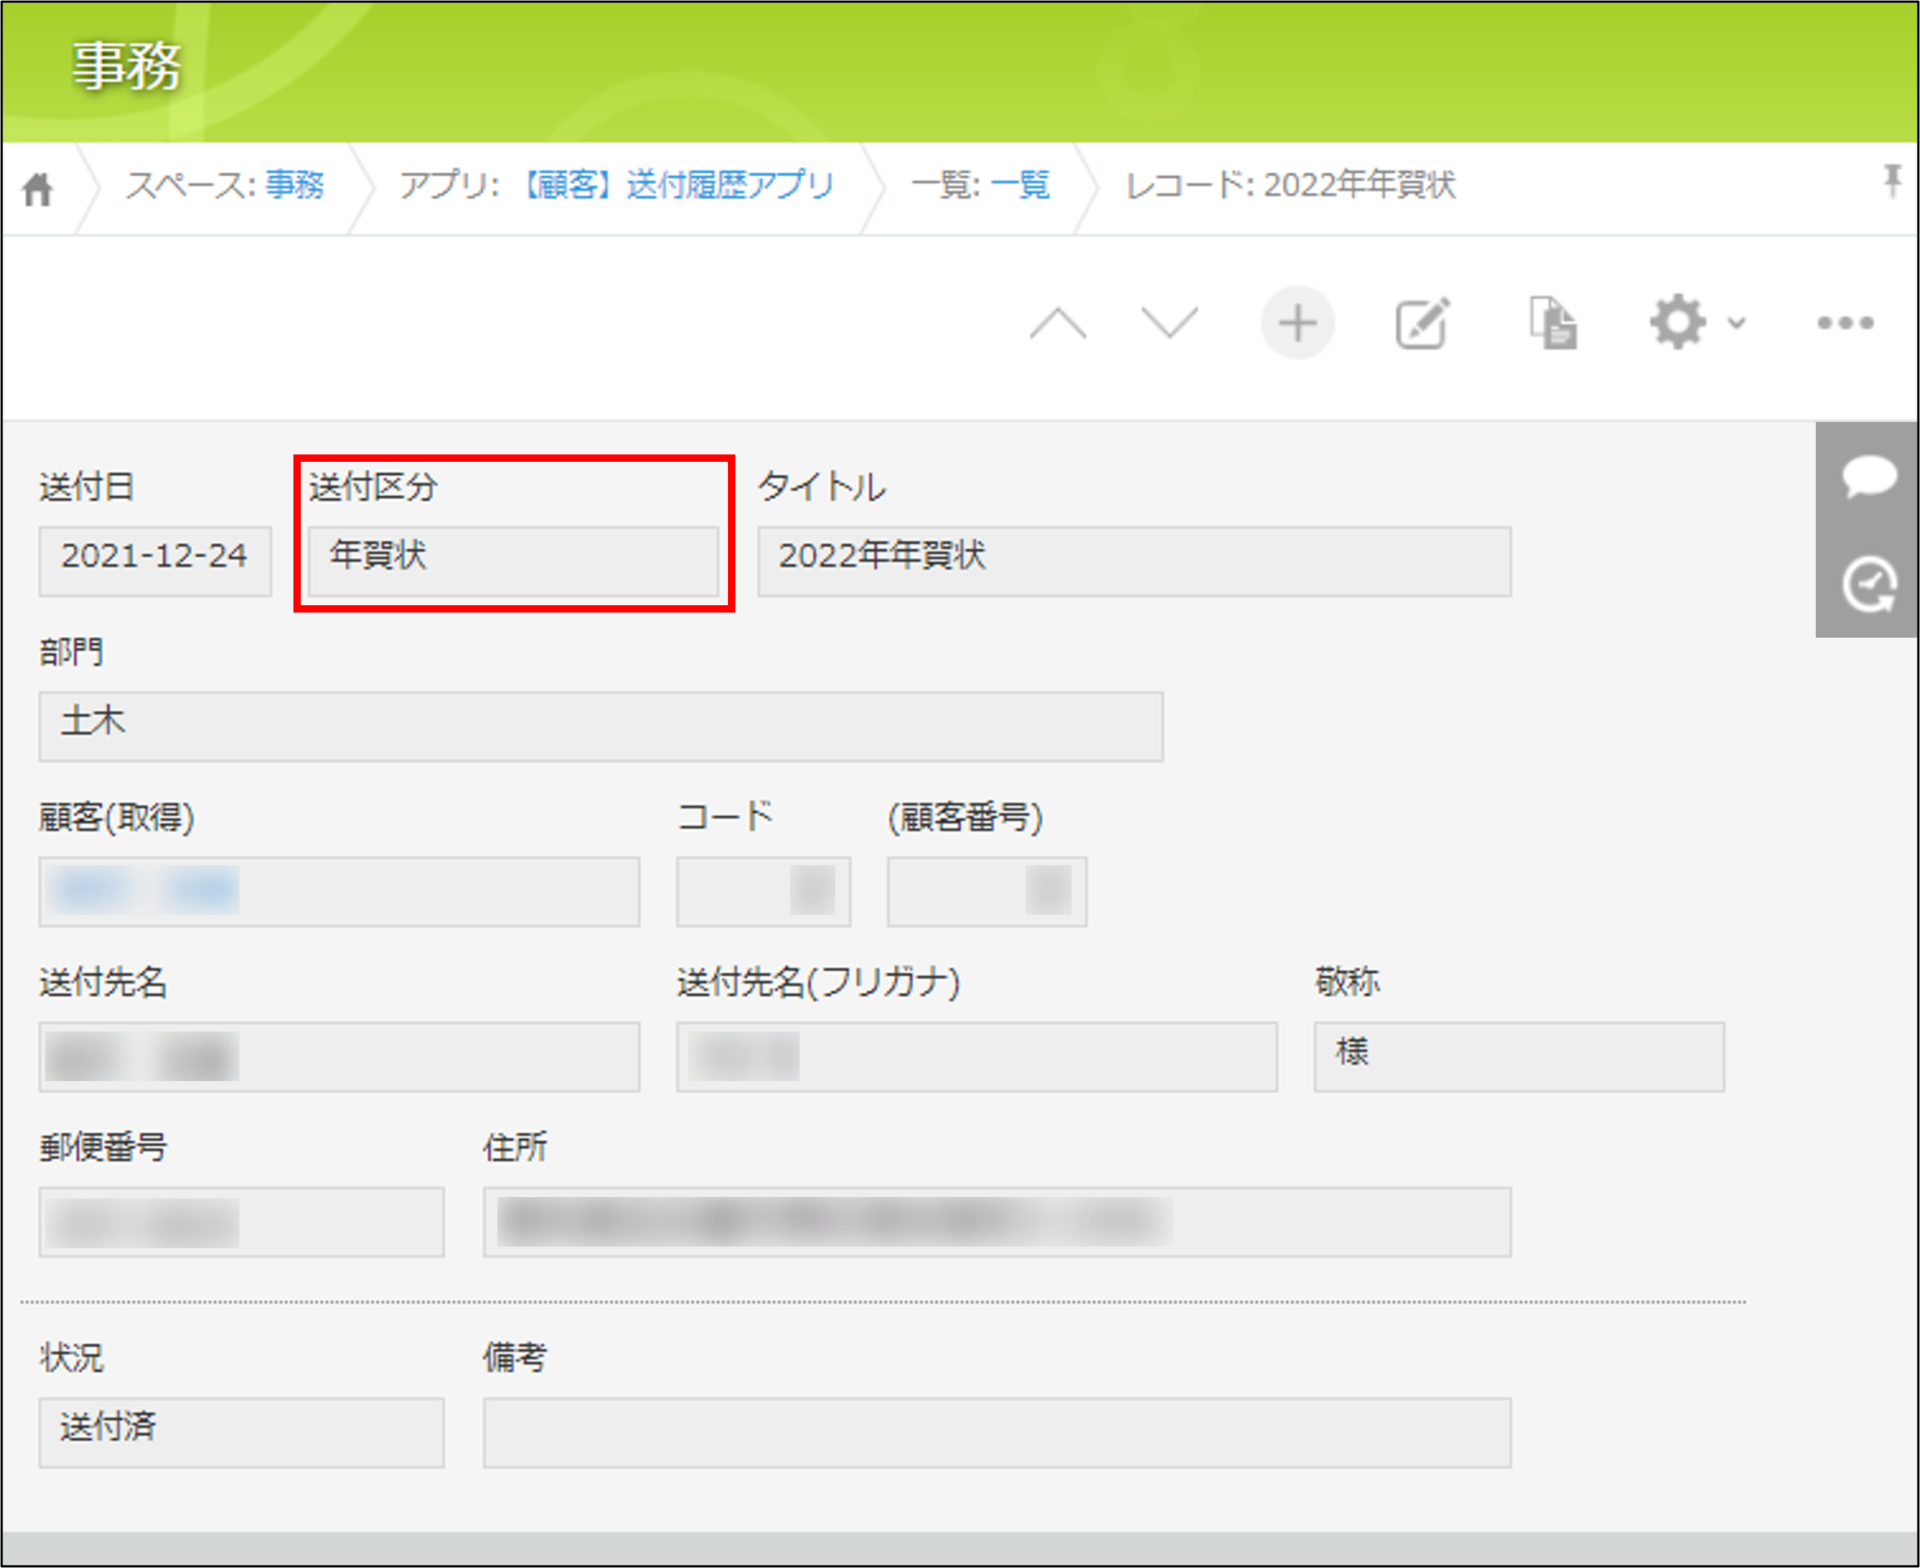The height and width of the screenshot is (1568, 1920).
Task: Open app settings gear icon
Action: (1677, 322)
